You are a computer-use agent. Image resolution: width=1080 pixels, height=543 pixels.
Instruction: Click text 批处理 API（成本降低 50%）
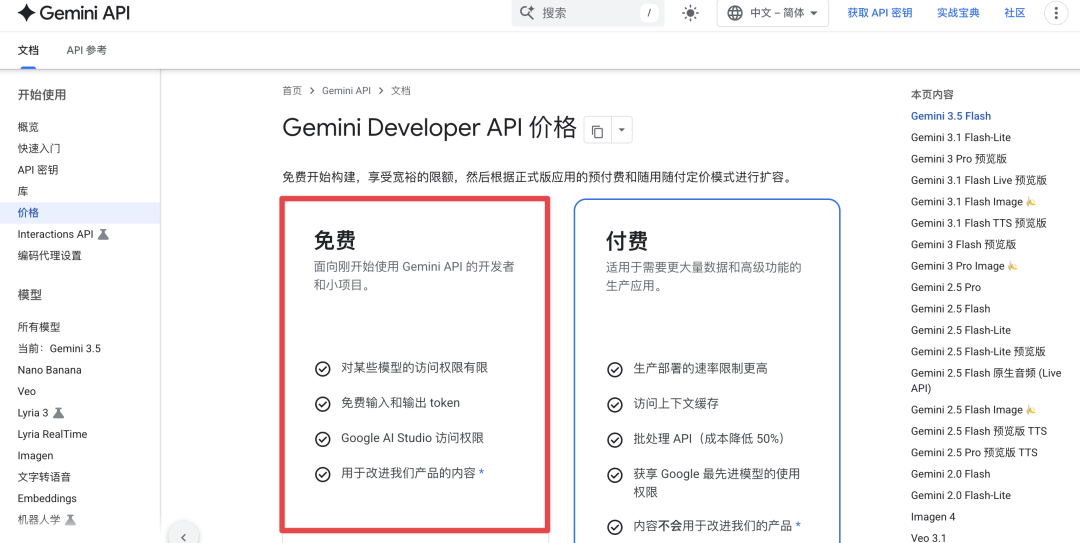[x=709, y=439]
